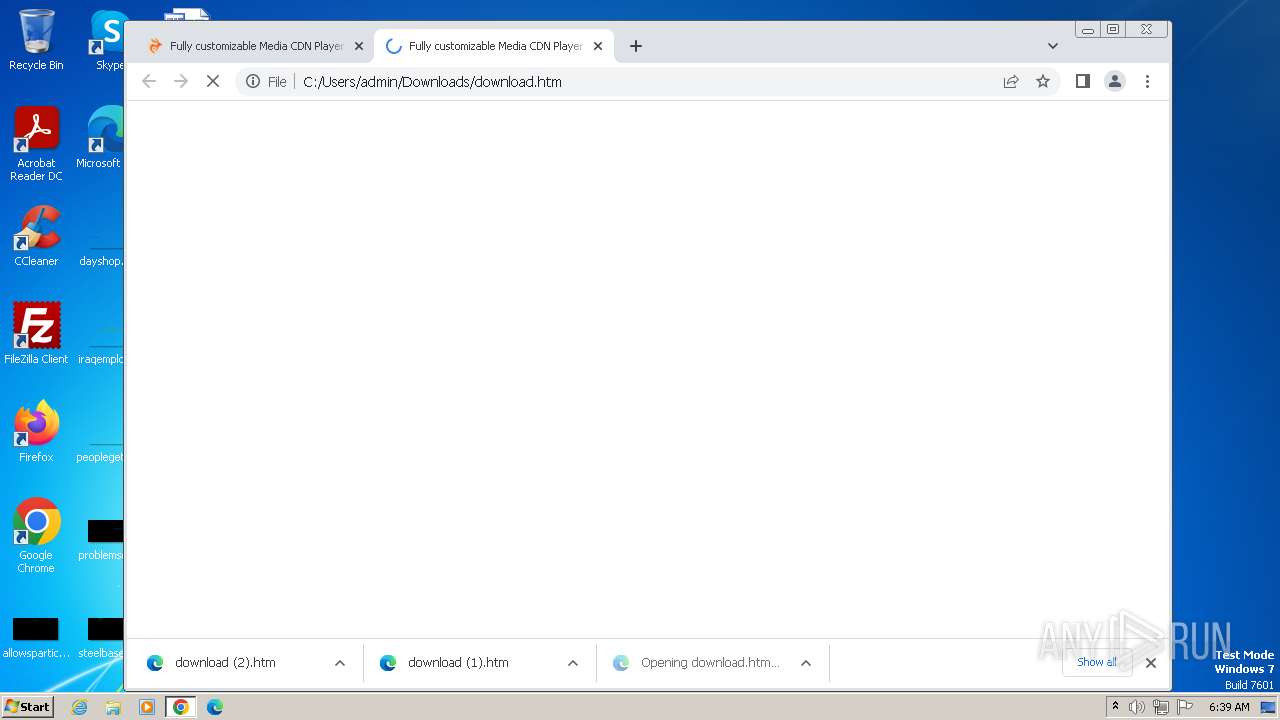Click the 6:39 AM clock
This screenshot has height=720, width=1280.
point(1229,707)
